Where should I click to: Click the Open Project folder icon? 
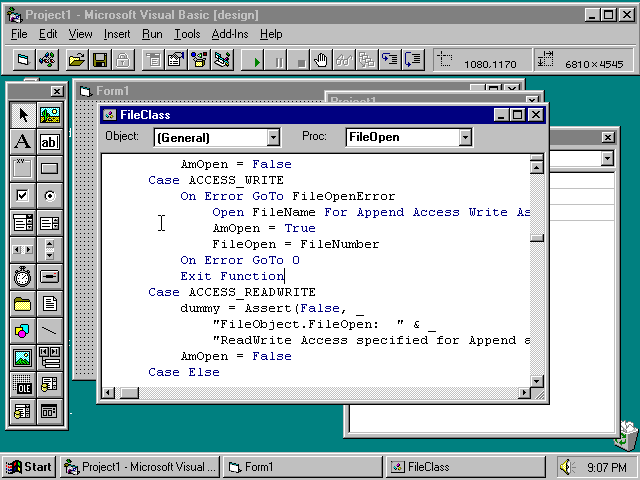76,61
